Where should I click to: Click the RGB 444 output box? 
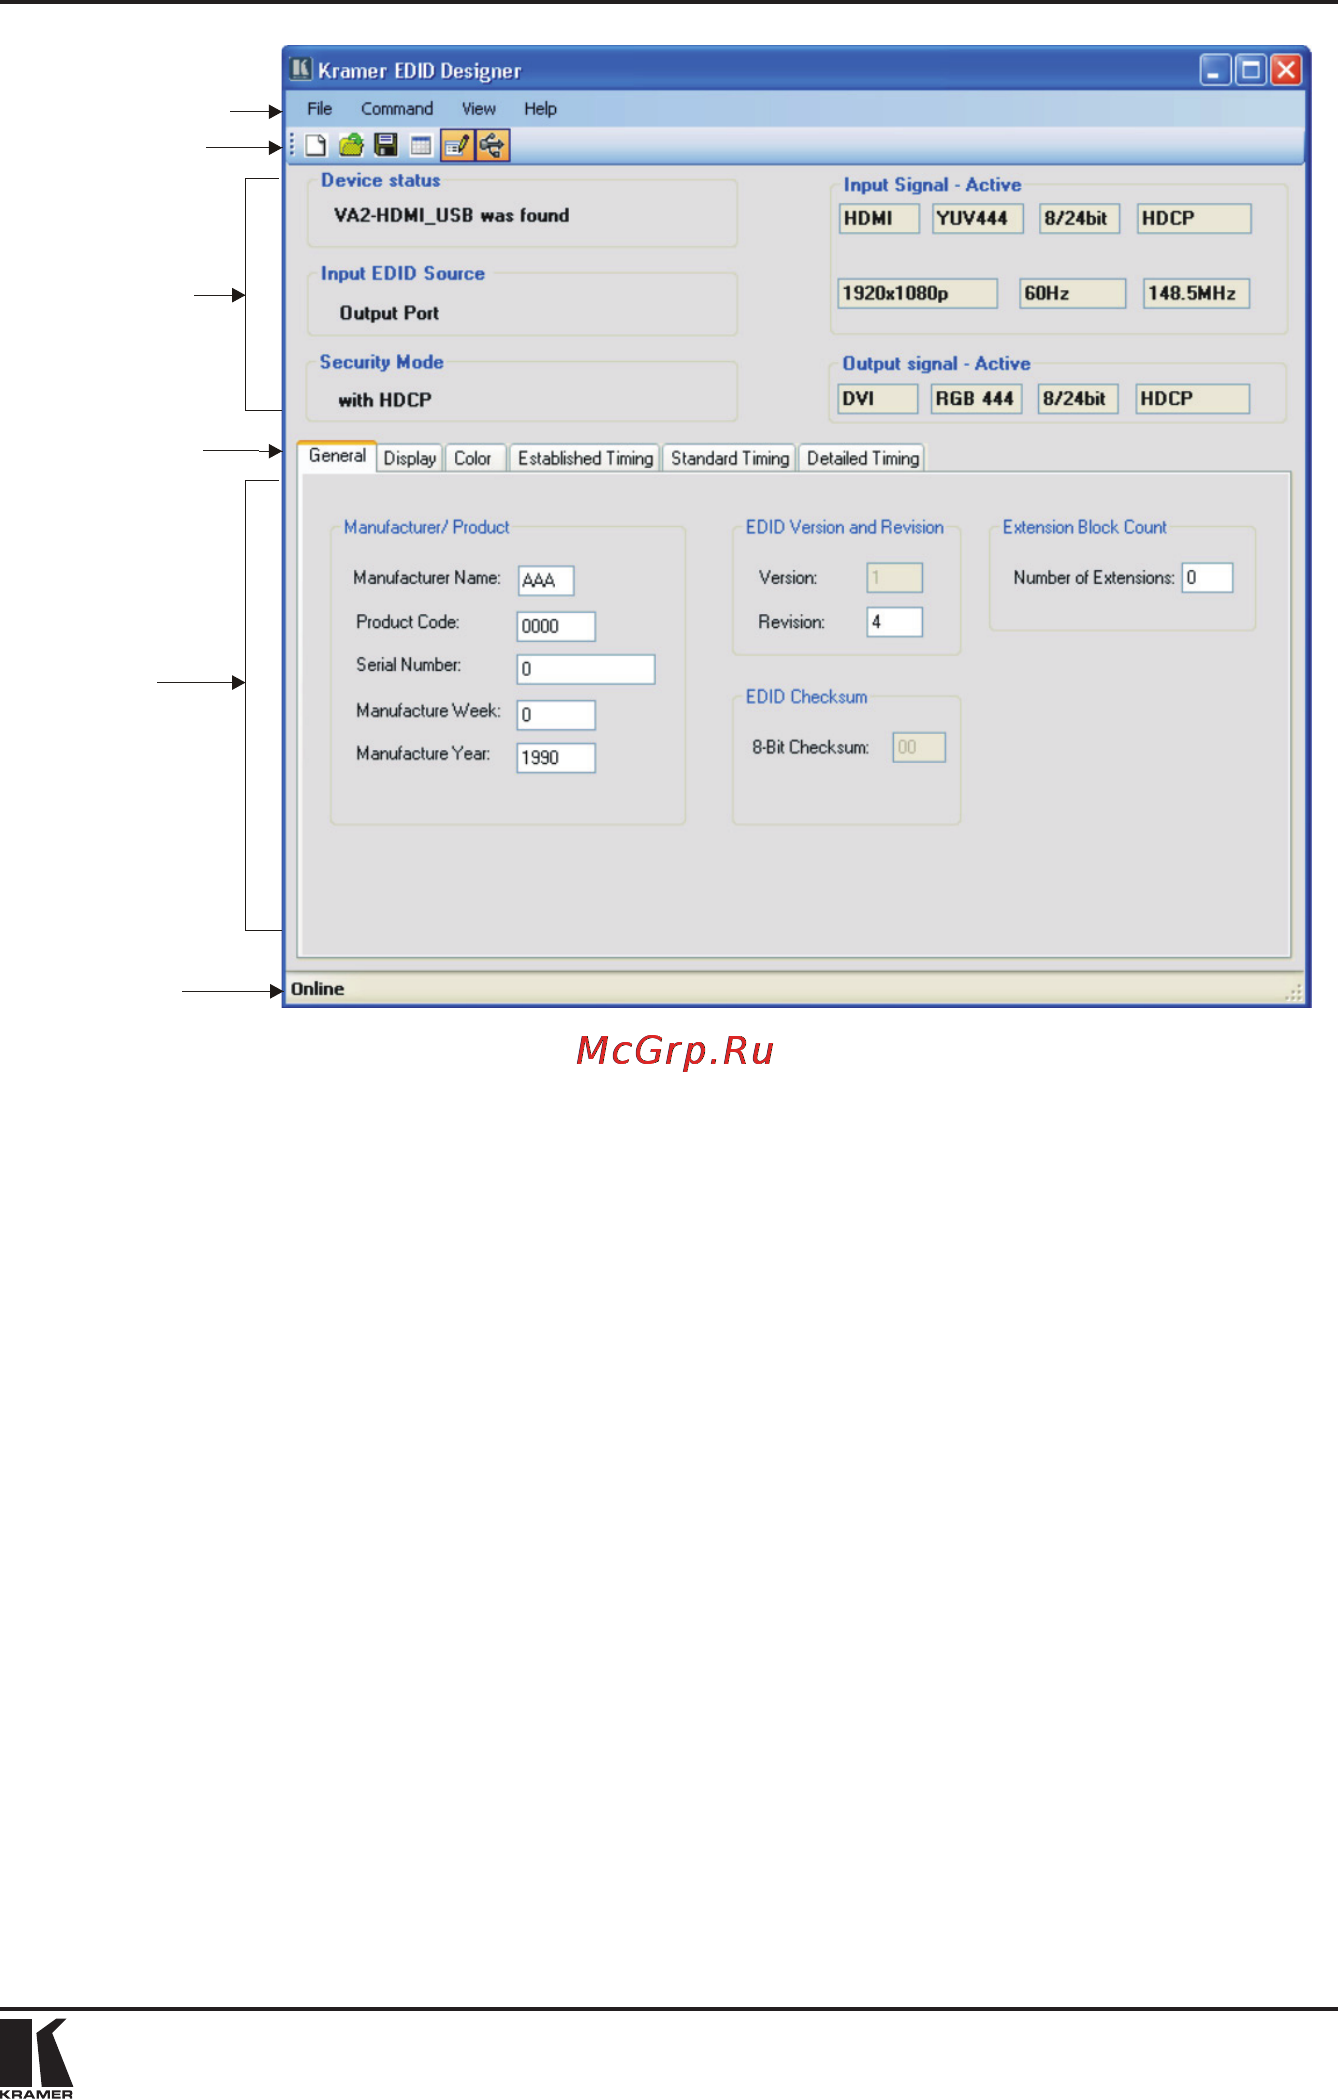(976, 398)
